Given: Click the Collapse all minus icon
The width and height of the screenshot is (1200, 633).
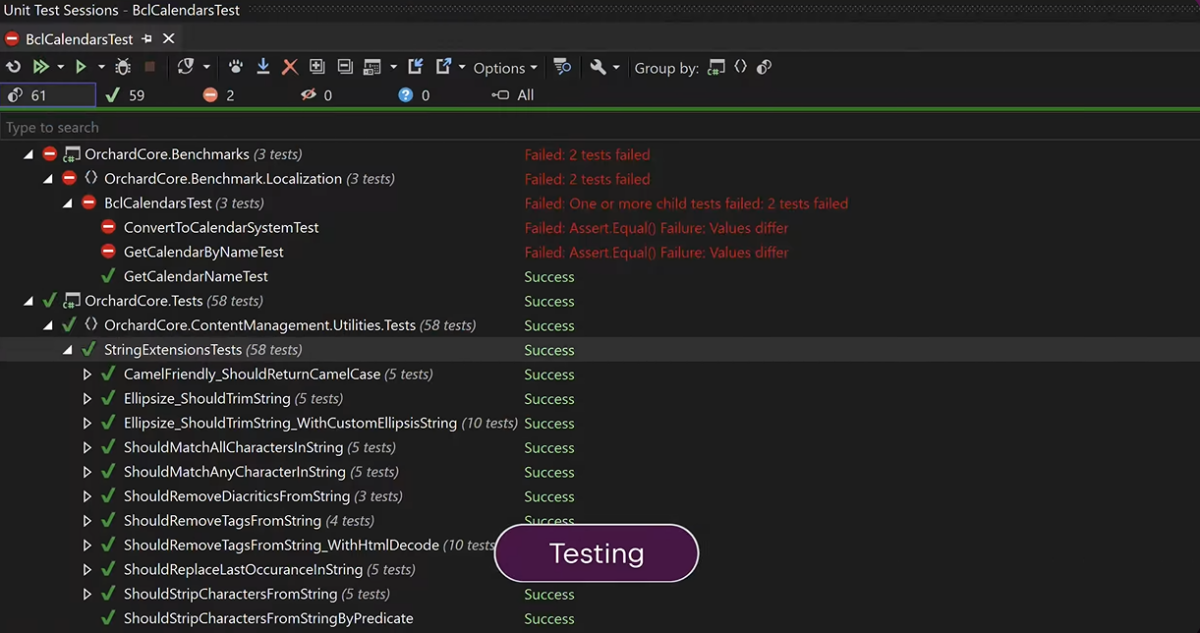Looking at the screenshot, I should [345, 67].
